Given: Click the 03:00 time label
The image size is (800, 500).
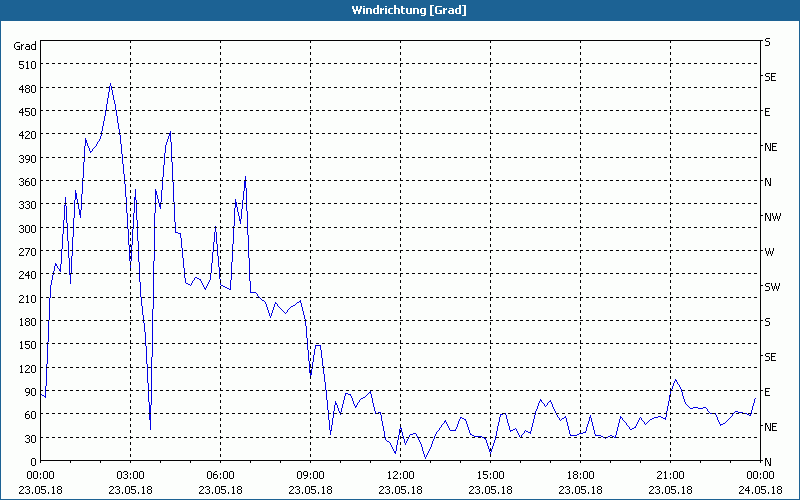Looking at the screenshot, I should tap(130, 476).
